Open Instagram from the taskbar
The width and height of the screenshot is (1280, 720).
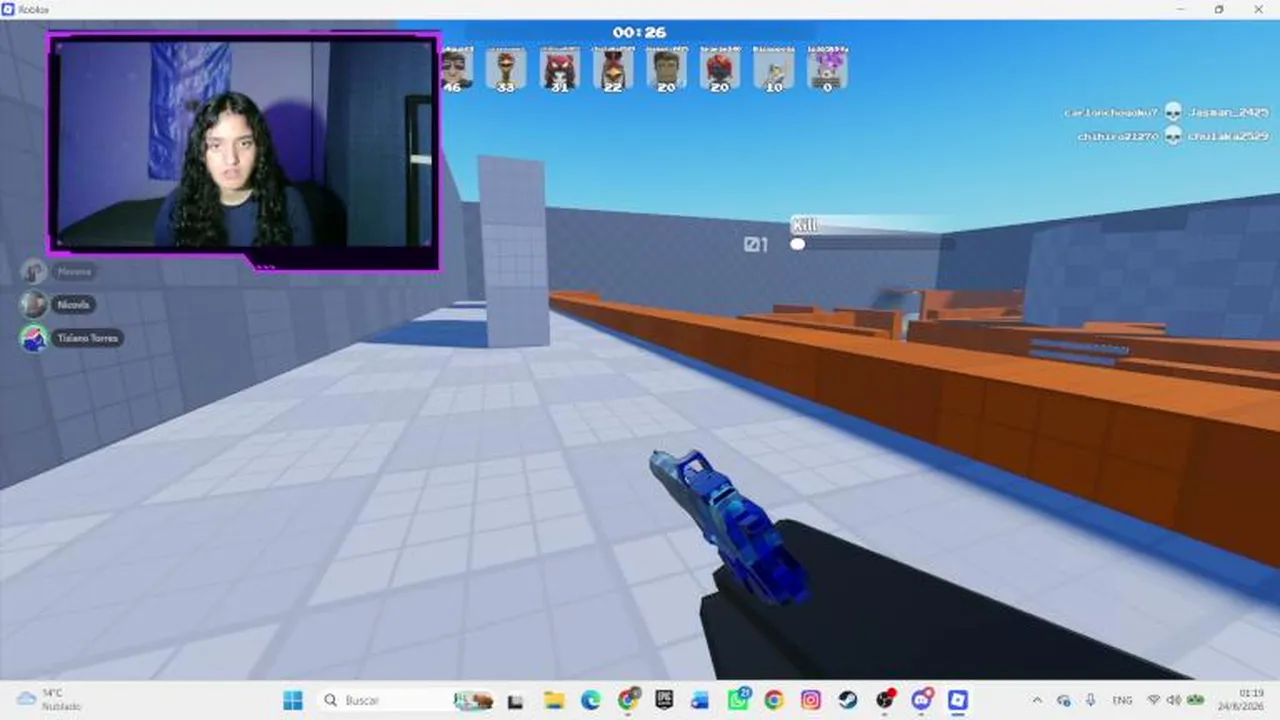pyautogui.click(x=811, y=700)
